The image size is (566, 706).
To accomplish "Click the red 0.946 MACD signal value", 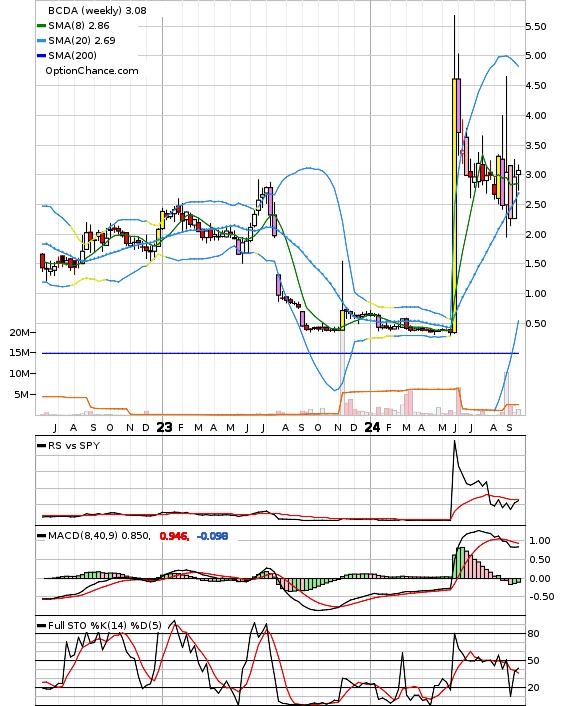I will coord(174,536).
